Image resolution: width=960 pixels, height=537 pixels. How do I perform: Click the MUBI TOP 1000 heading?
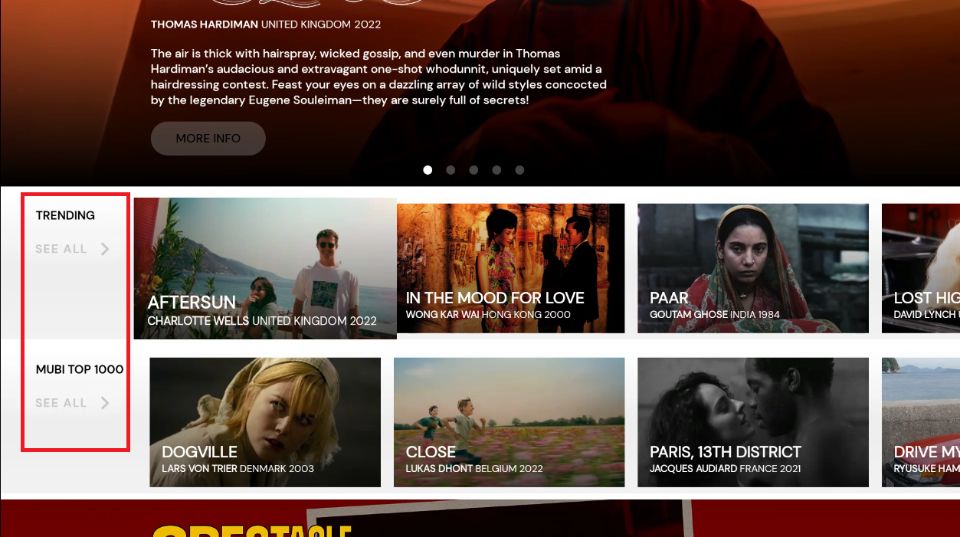(80, 369)
